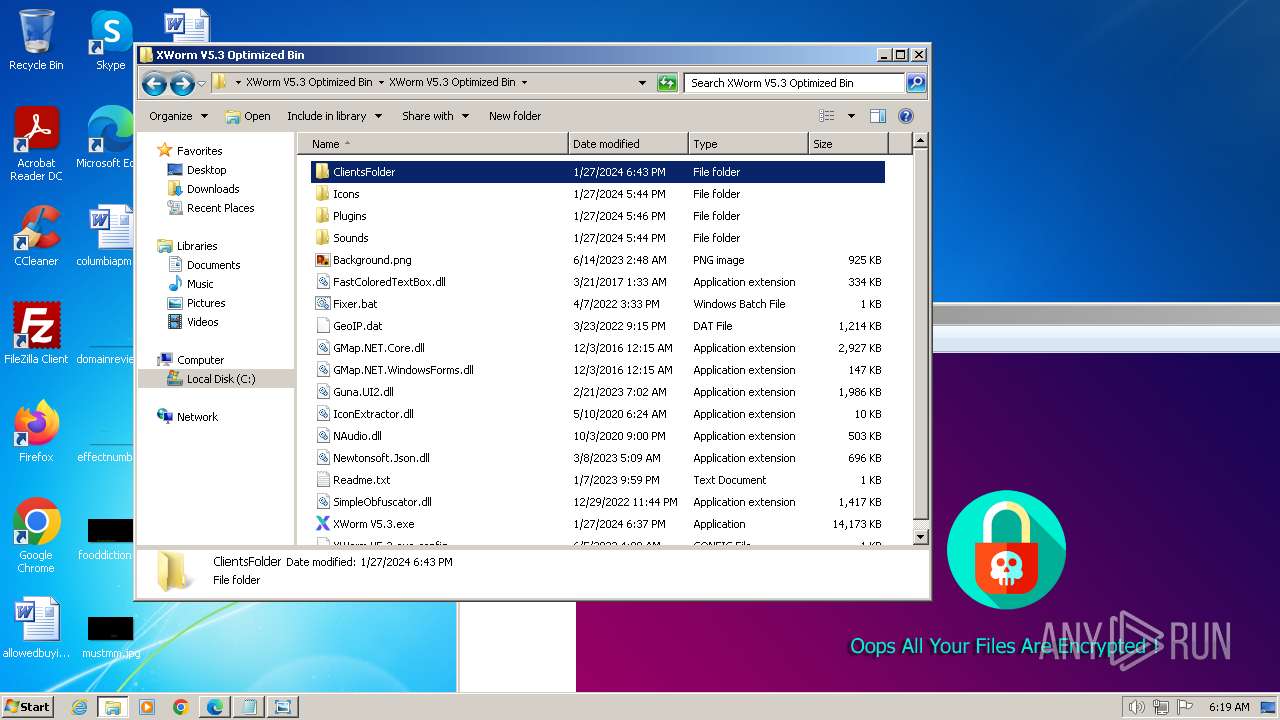Sort files by the Type column header
1280x720 pixels.
(x=748, y=144)
